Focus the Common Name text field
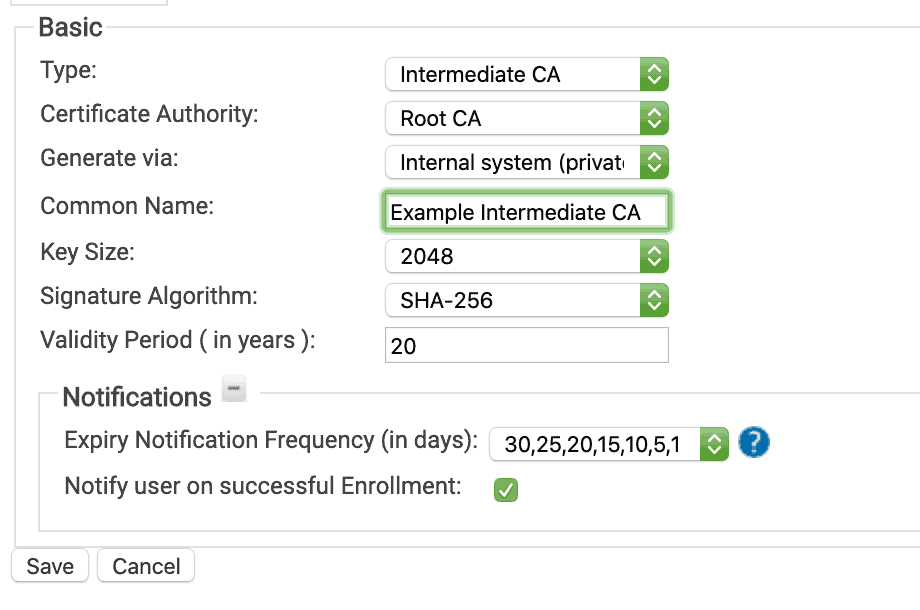This screenshot has width=920, height=610. [527, 212]
